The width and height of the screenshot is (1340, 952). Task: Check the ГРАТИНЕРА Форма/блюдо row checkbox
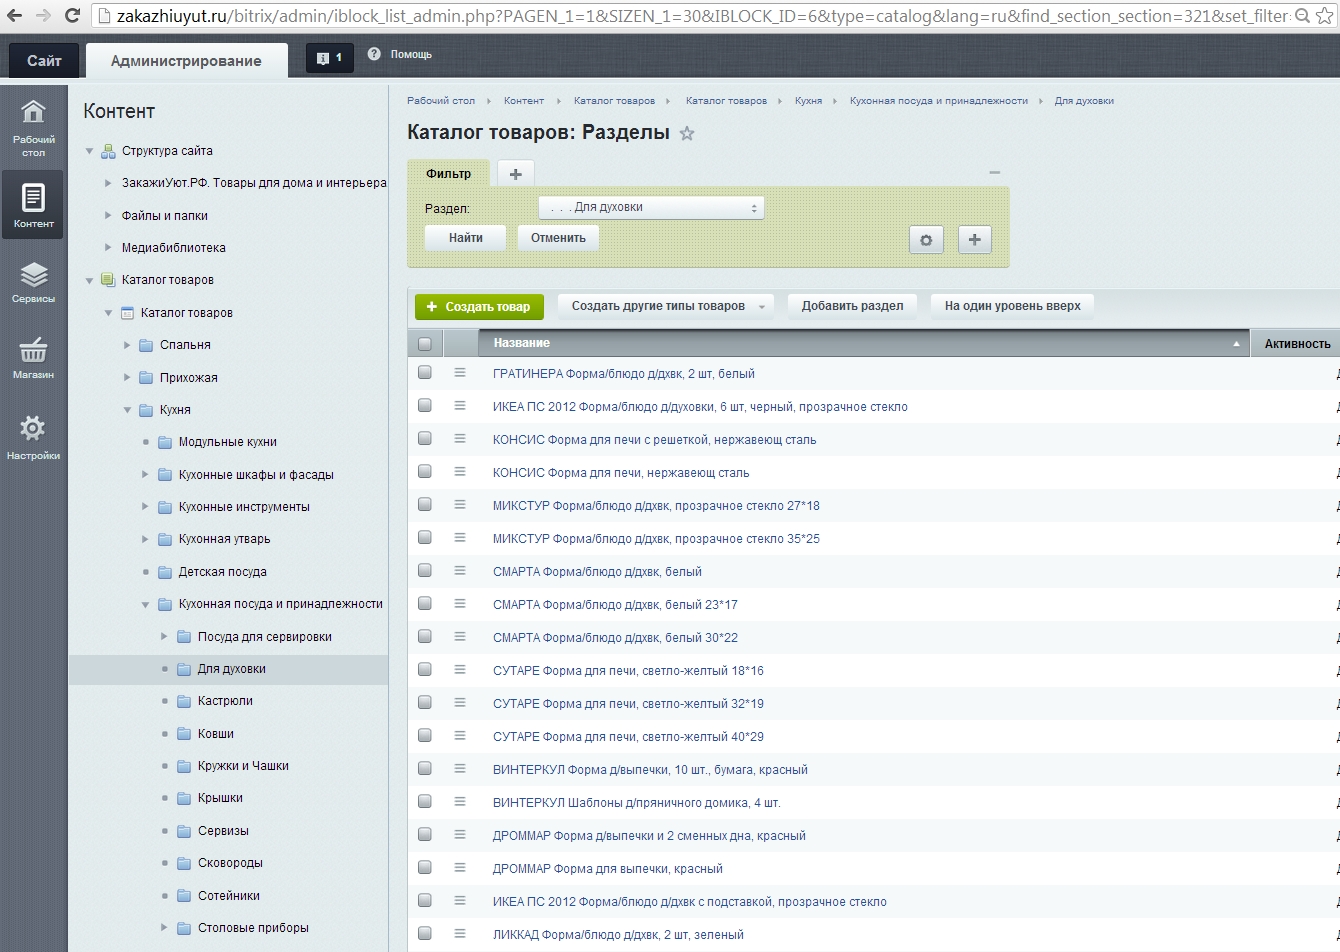(425, 372)
